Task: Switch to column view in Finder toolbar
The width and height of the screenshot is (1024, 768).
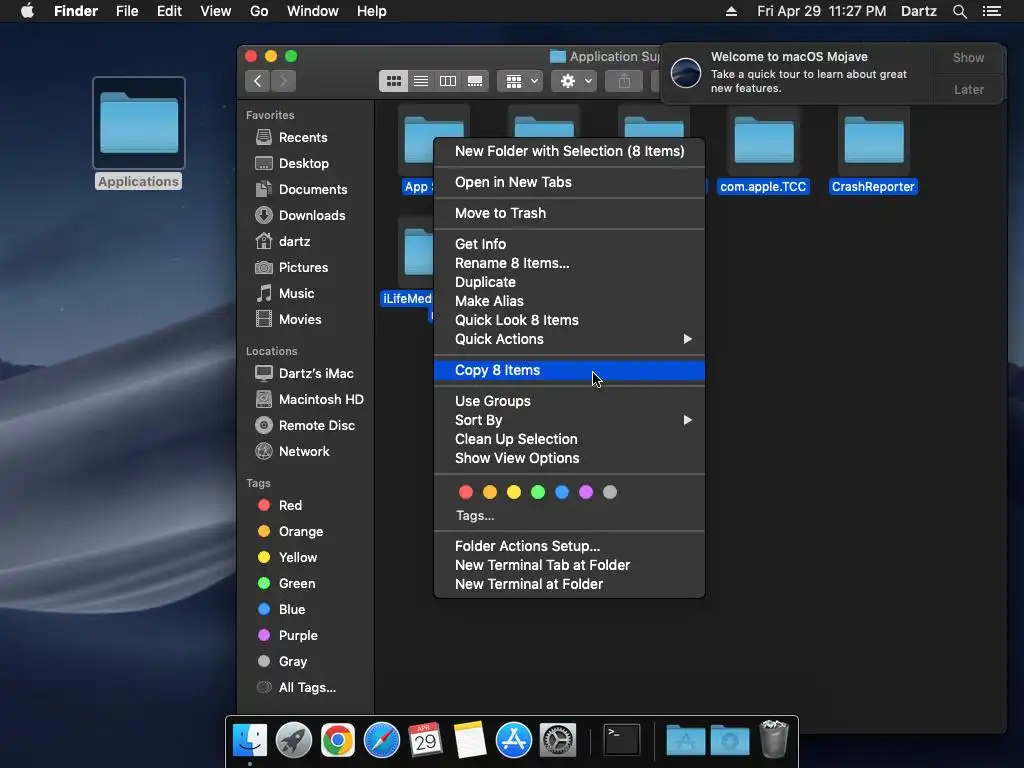Action: [448, 81]
